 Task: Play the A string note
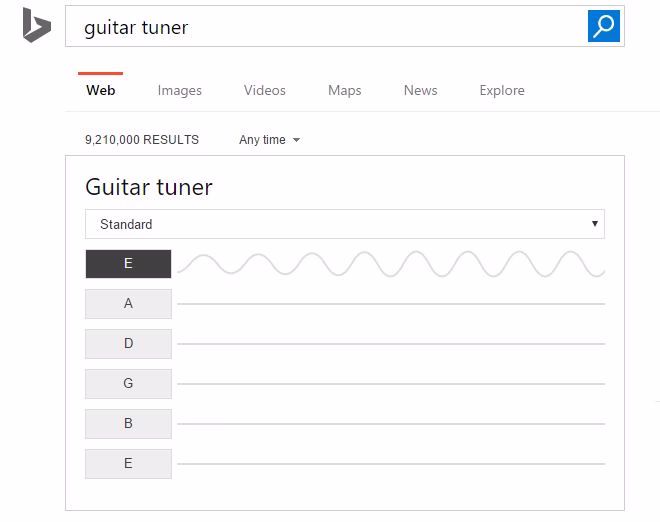128,304
